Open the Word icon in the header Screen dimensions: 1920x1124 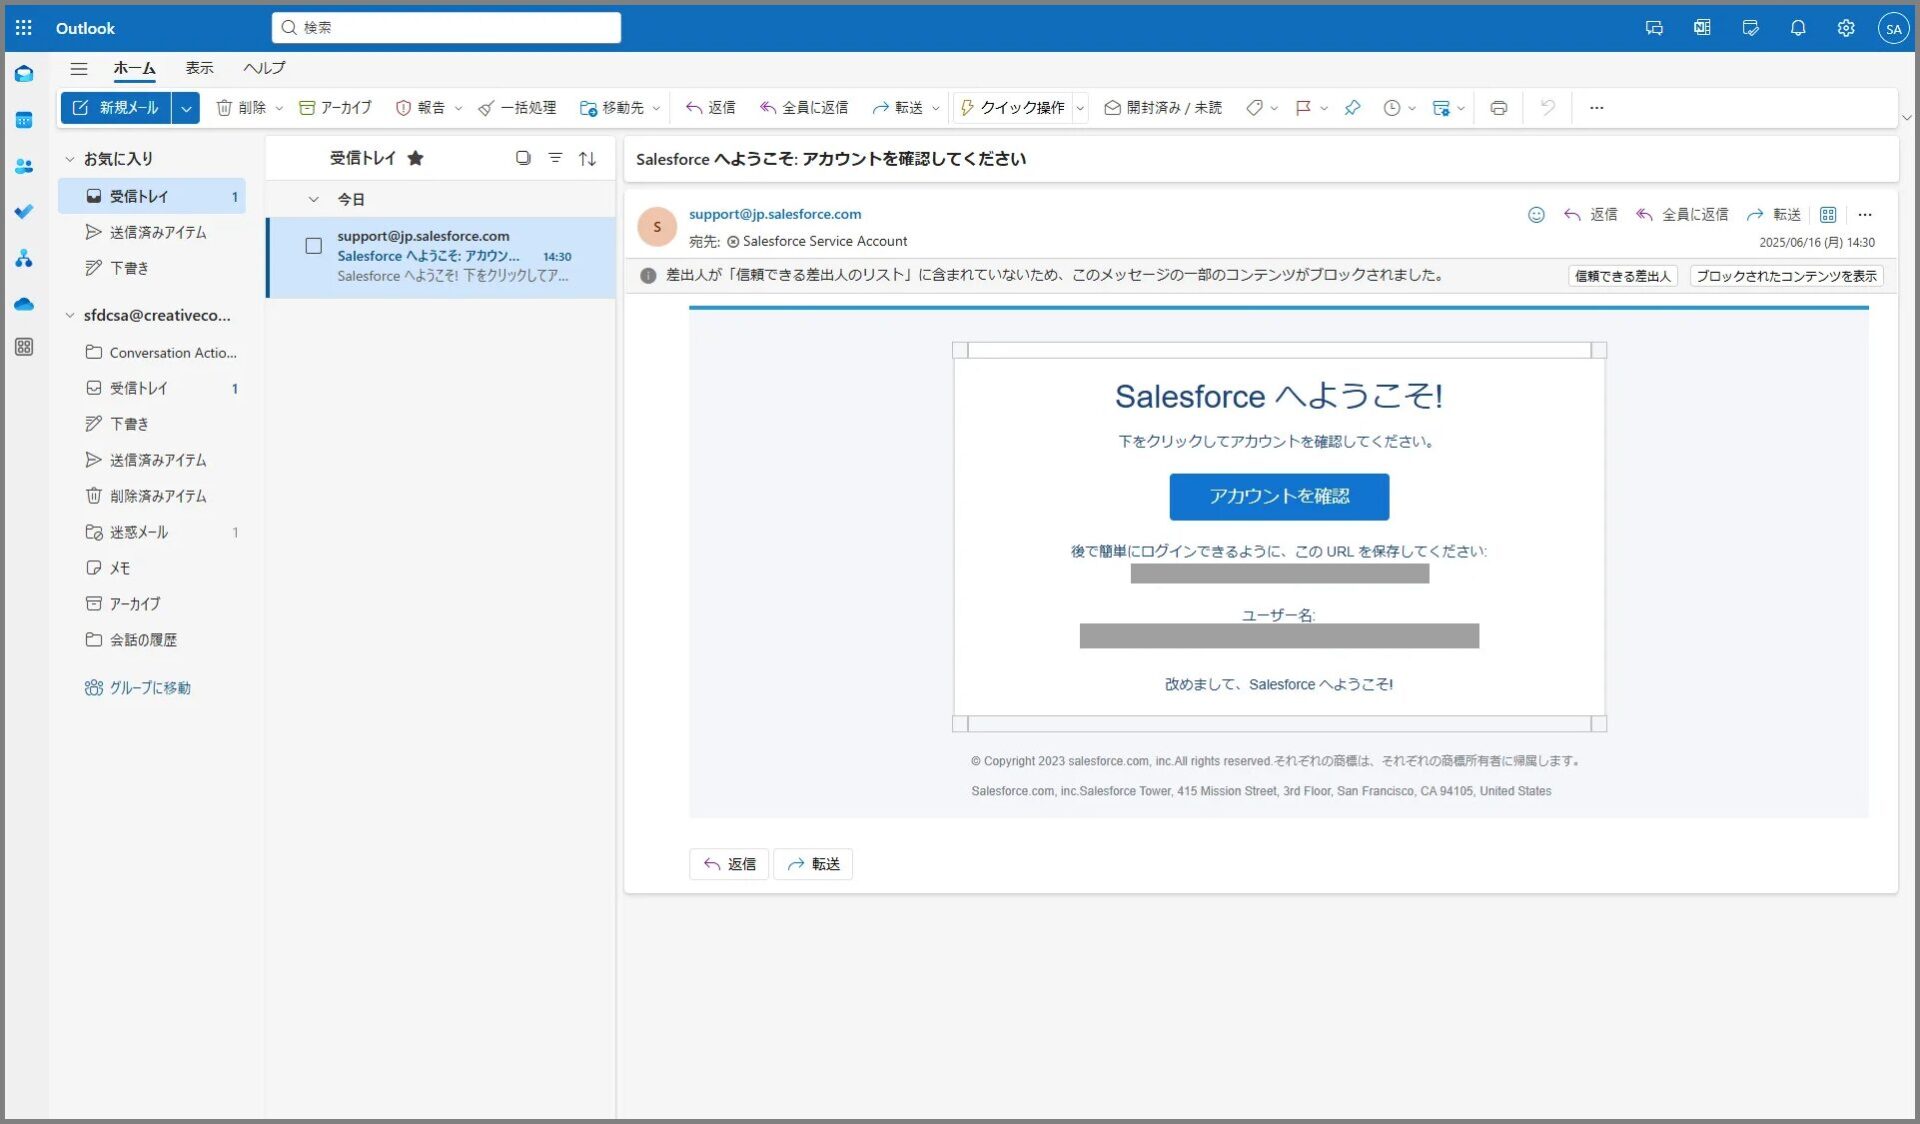(1702, 28)
